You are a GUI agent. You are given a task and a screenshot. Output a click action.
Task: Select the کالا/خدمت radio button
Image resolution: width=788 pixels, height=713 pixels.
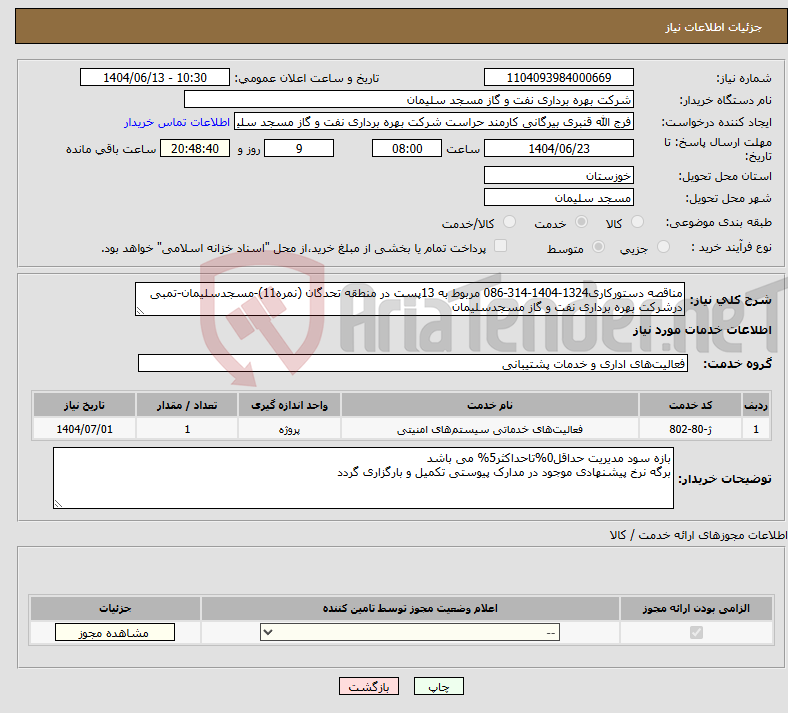(x=509, y=222)
